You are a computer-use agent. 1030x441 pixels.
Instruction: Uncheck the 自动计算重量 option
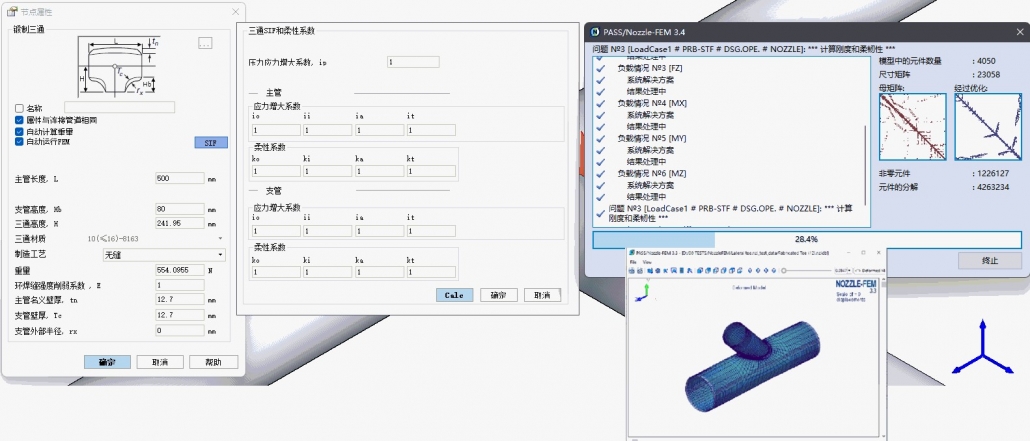click(x=19, y=131)
